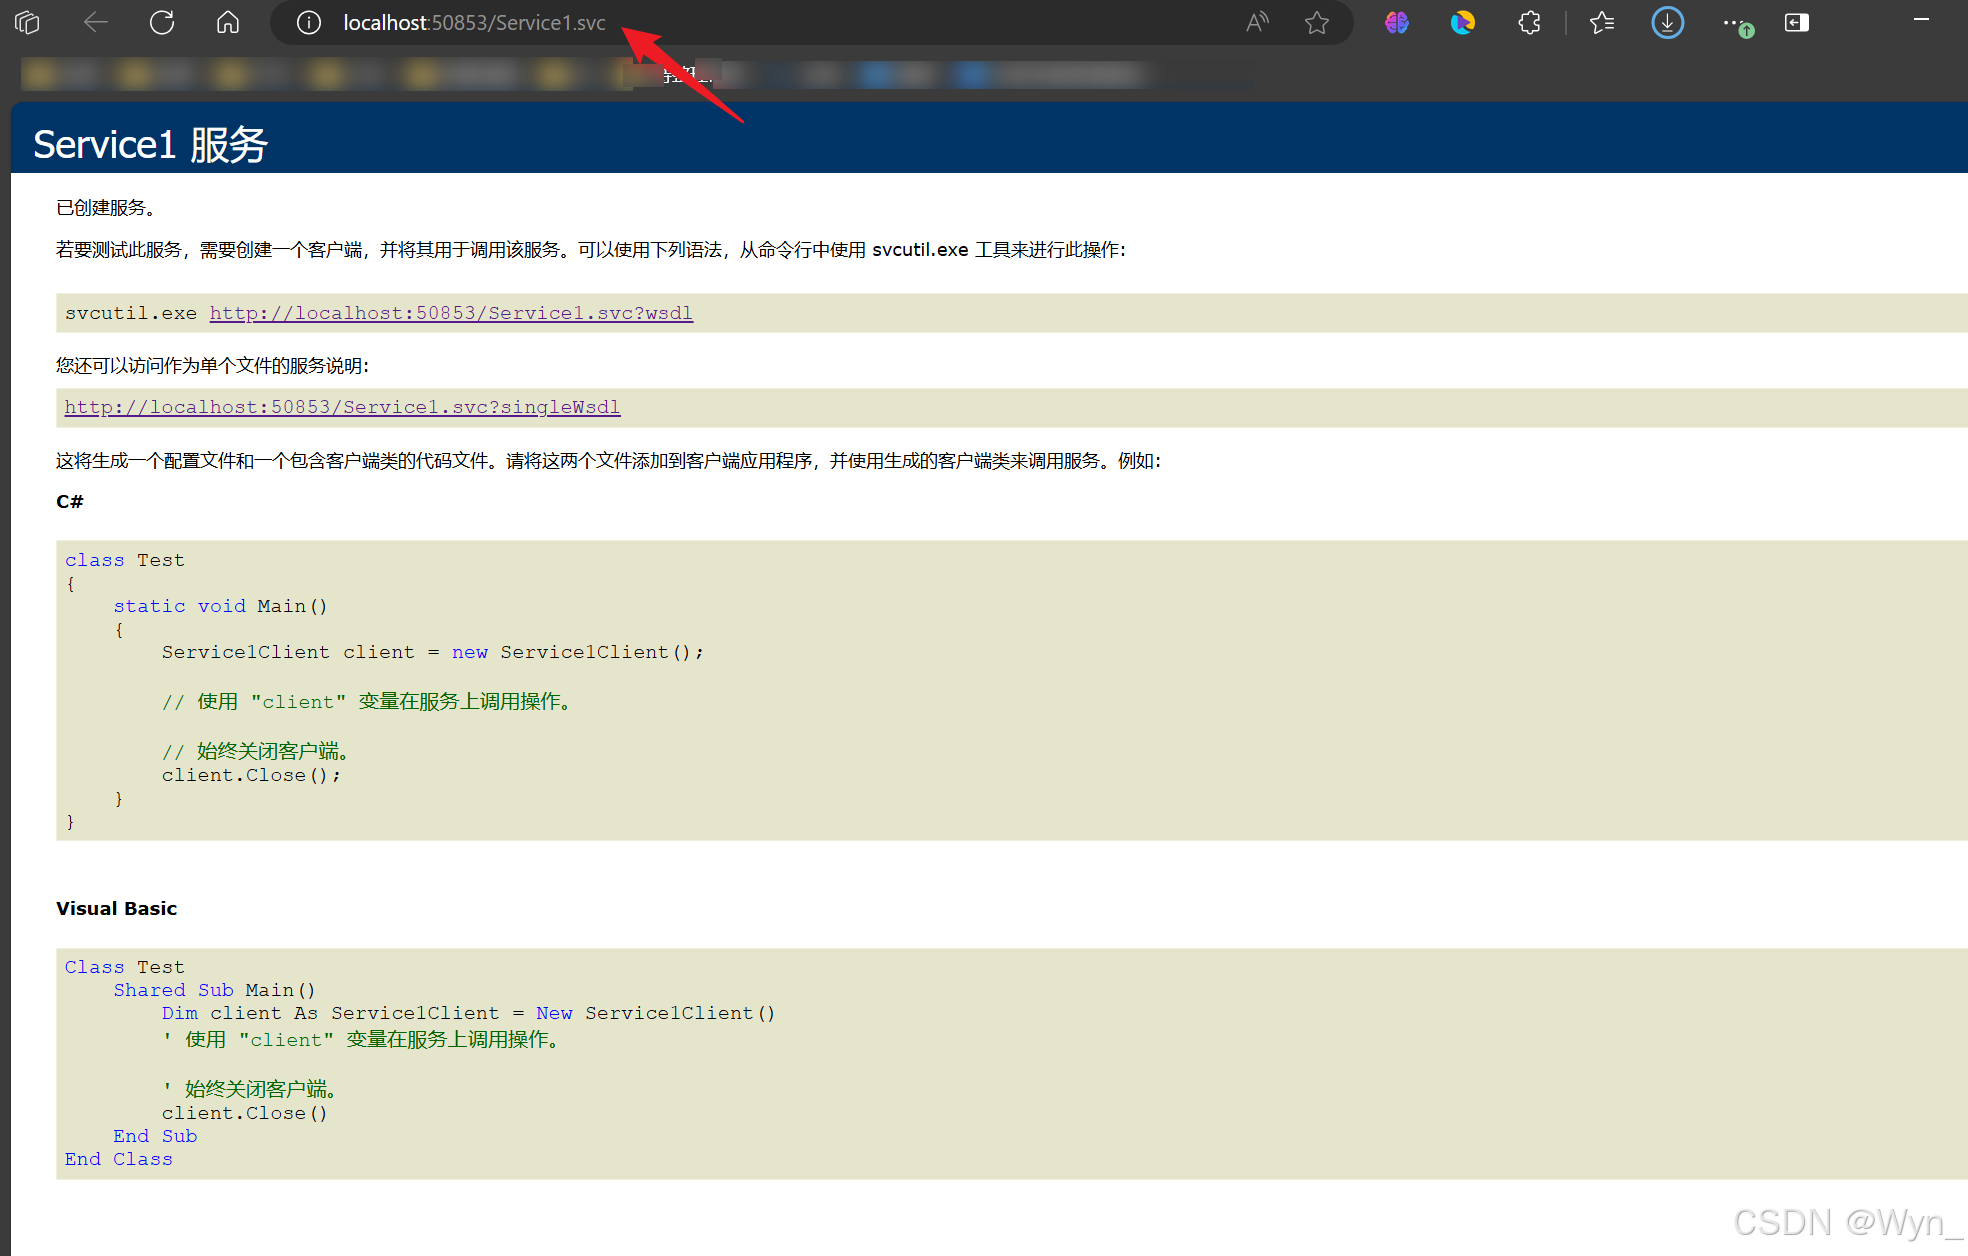Toggle the sidebar panel icon
Viewport: 1968px width, 1256px height.
pos(1797,22)
